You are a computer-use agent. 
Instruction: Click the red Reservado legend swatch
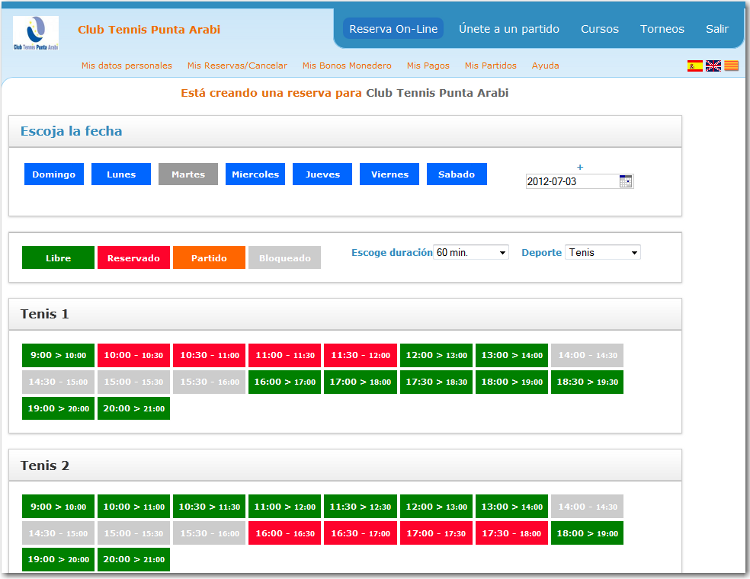click(x=133, y=257)
